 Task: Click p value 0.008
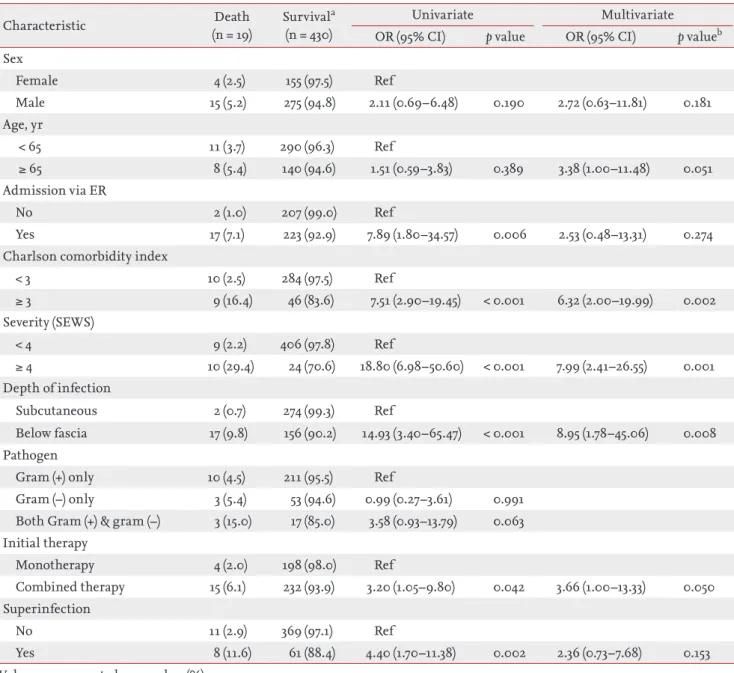[699, 434]
